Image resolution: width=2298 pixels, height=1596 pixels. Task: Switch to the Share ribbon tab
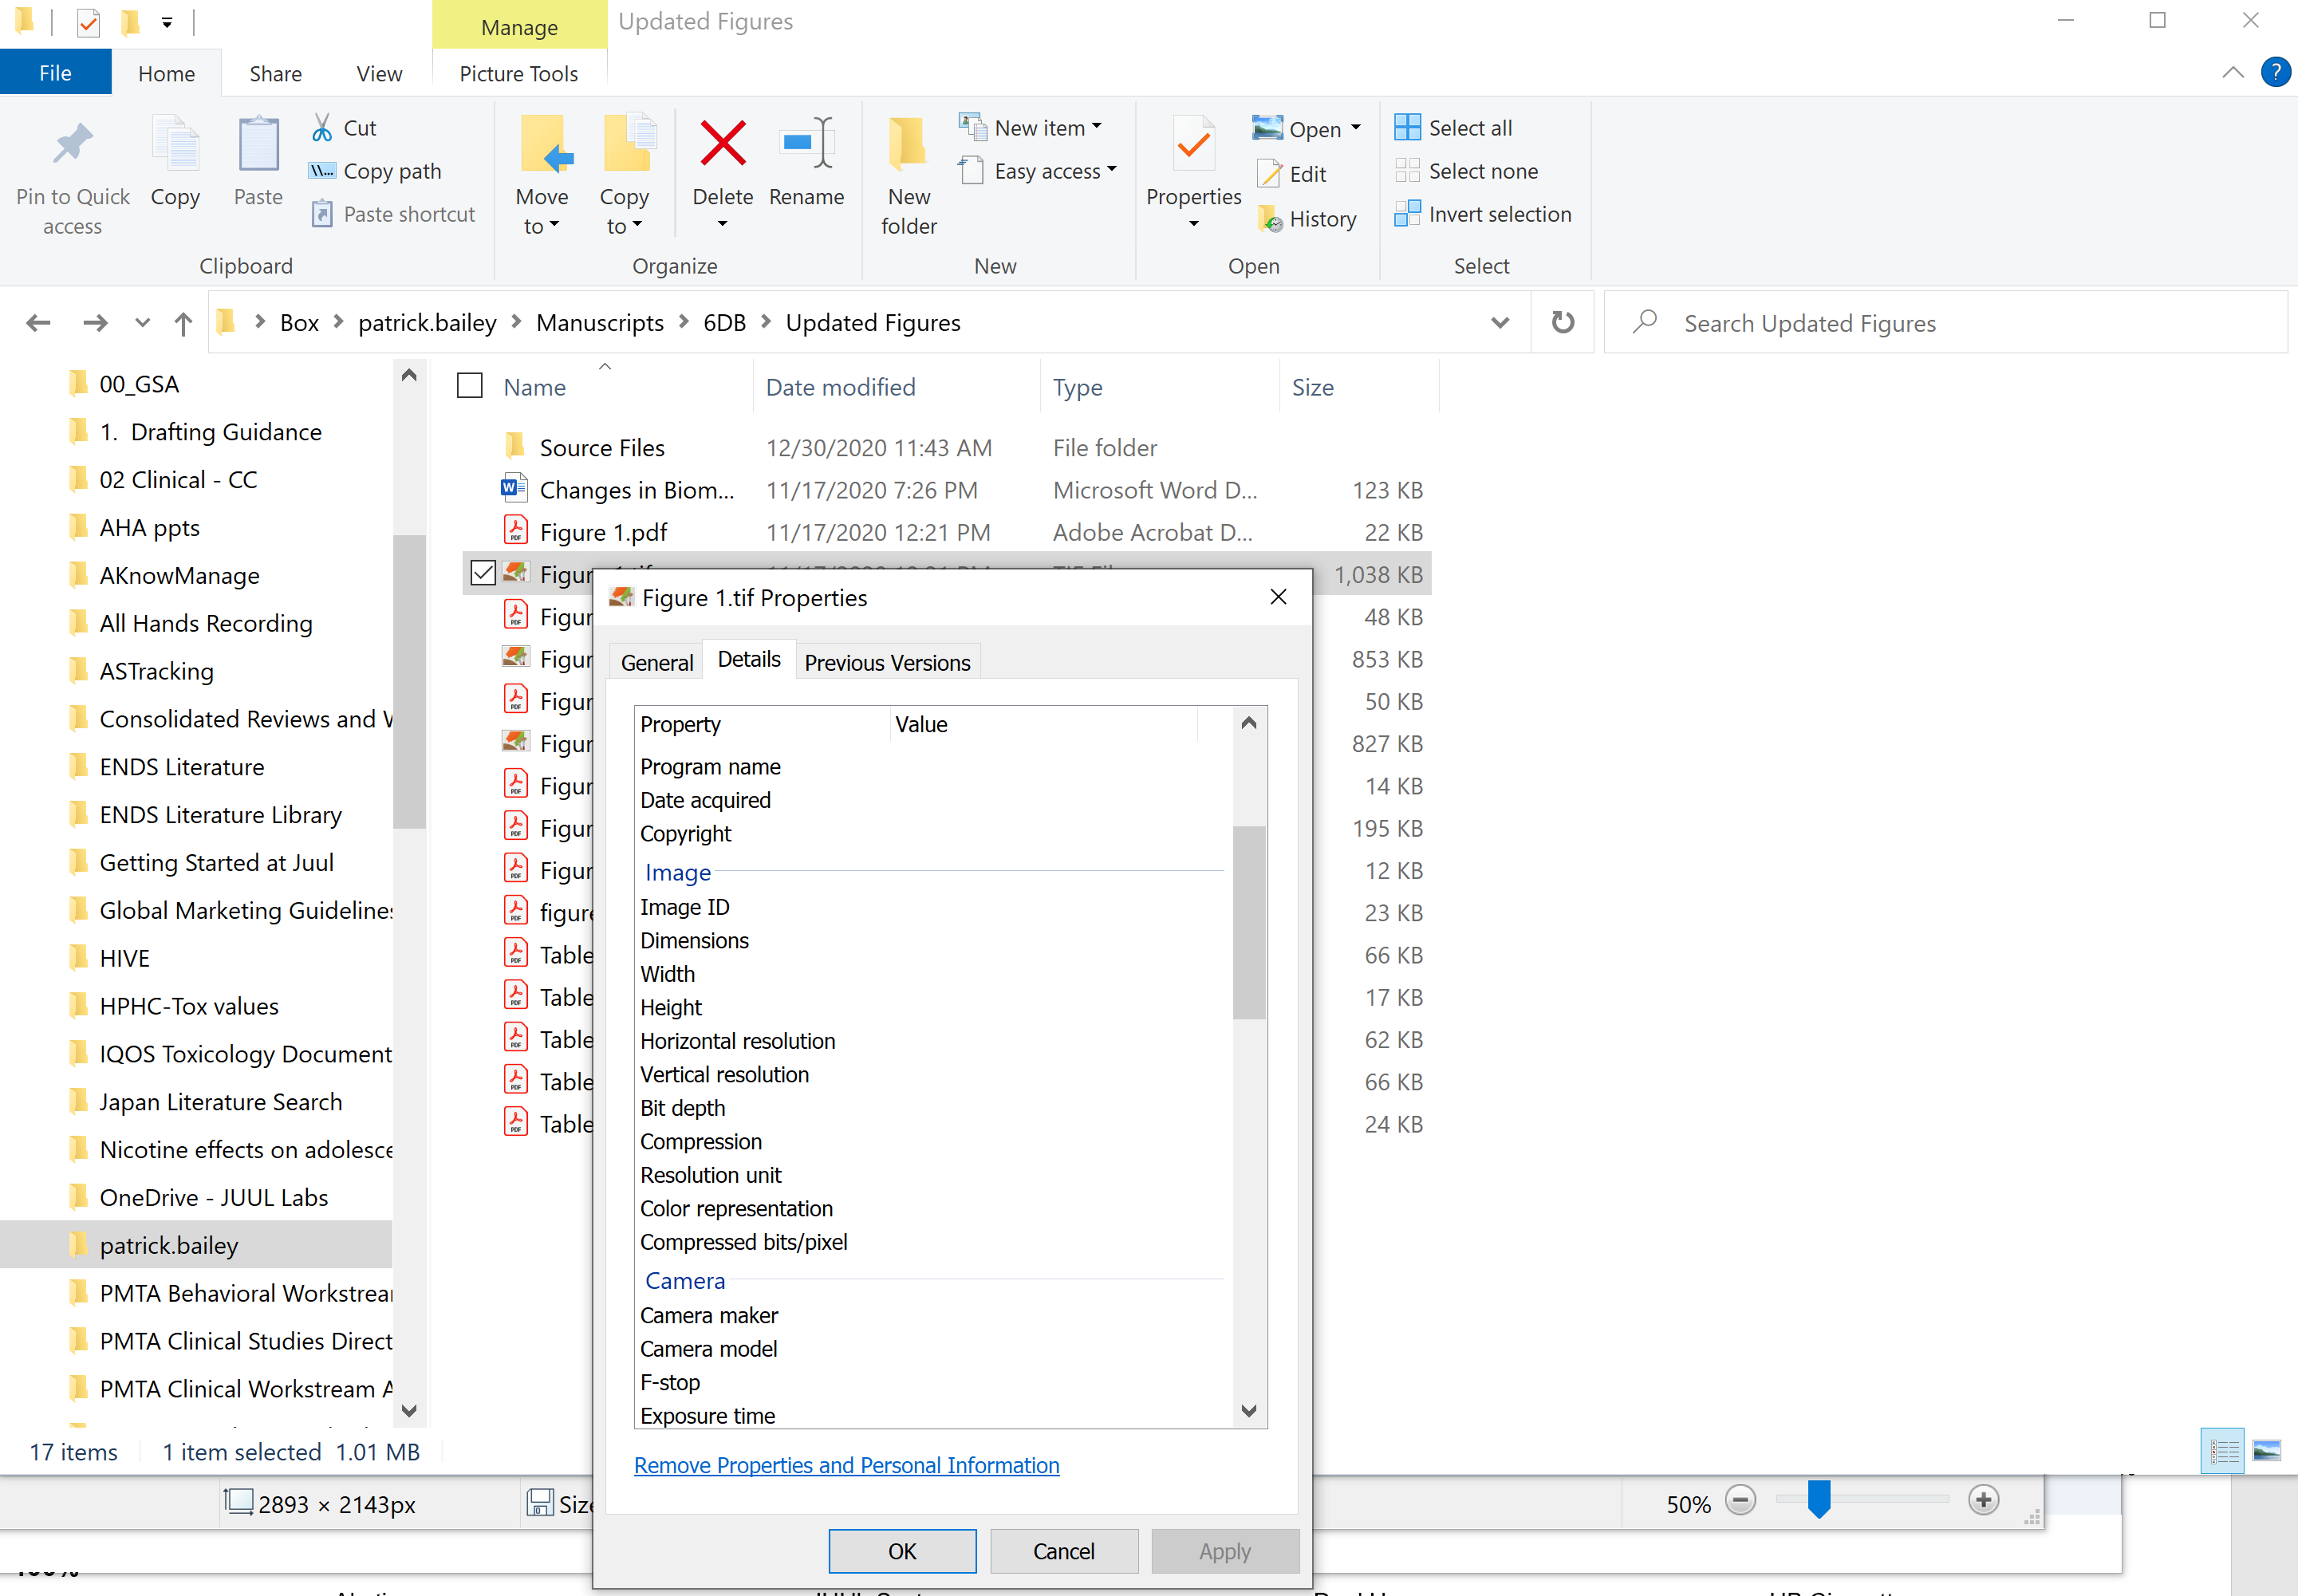tap(275, 73)
